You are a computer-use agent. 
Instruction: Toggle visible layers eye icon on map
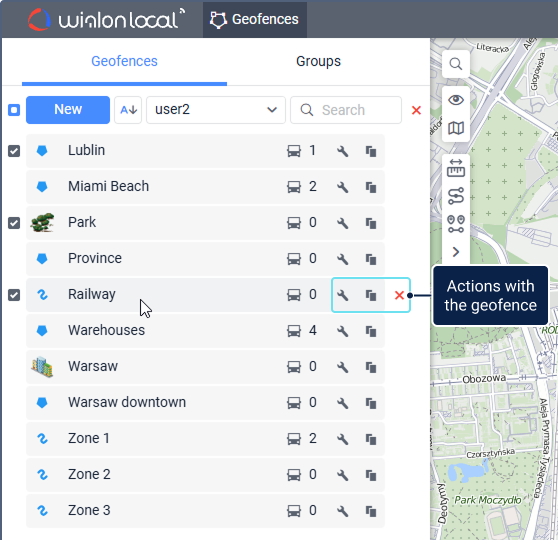tap(456, 100)
